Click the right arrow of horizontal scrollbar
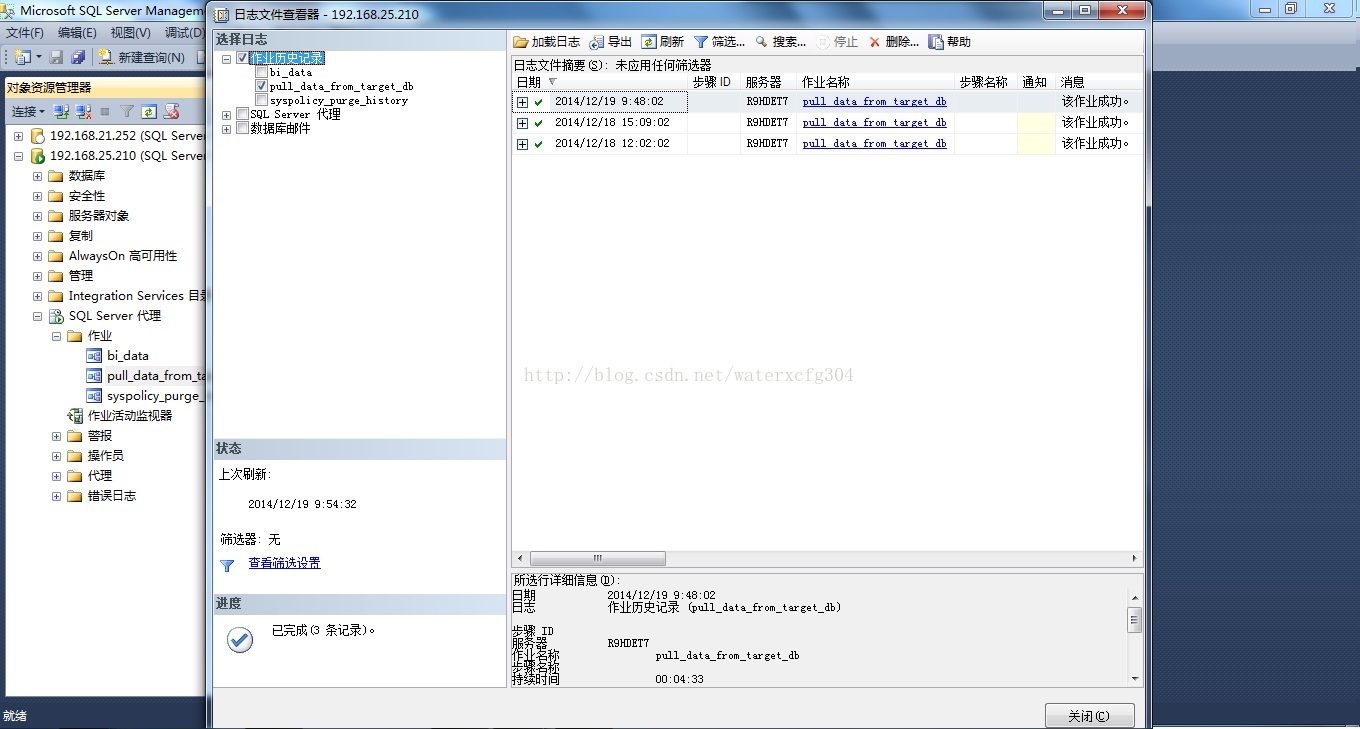 point(1134,558)
